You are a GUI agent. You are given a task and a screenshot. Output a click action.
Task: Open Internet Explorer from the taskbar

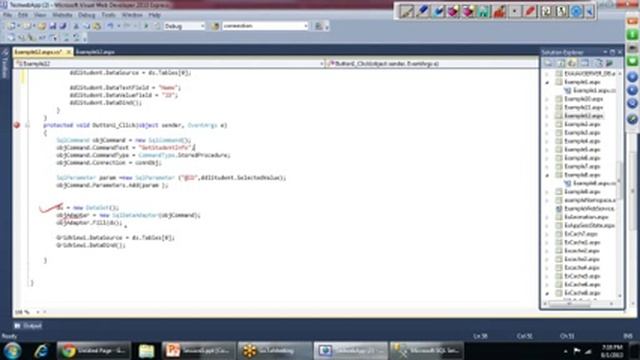coord(41,351)
